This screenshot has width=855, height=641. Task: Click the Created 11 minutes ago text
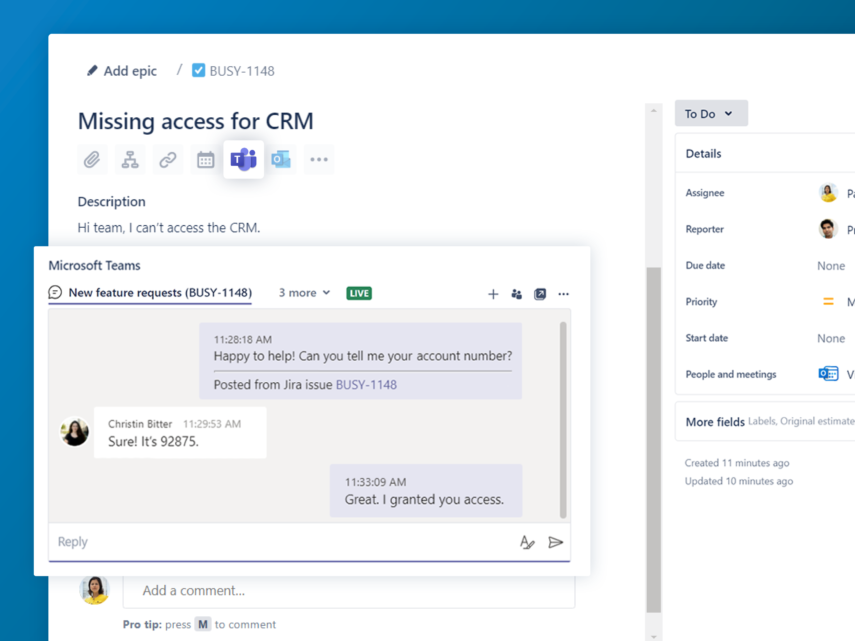[x=737, y=463]
